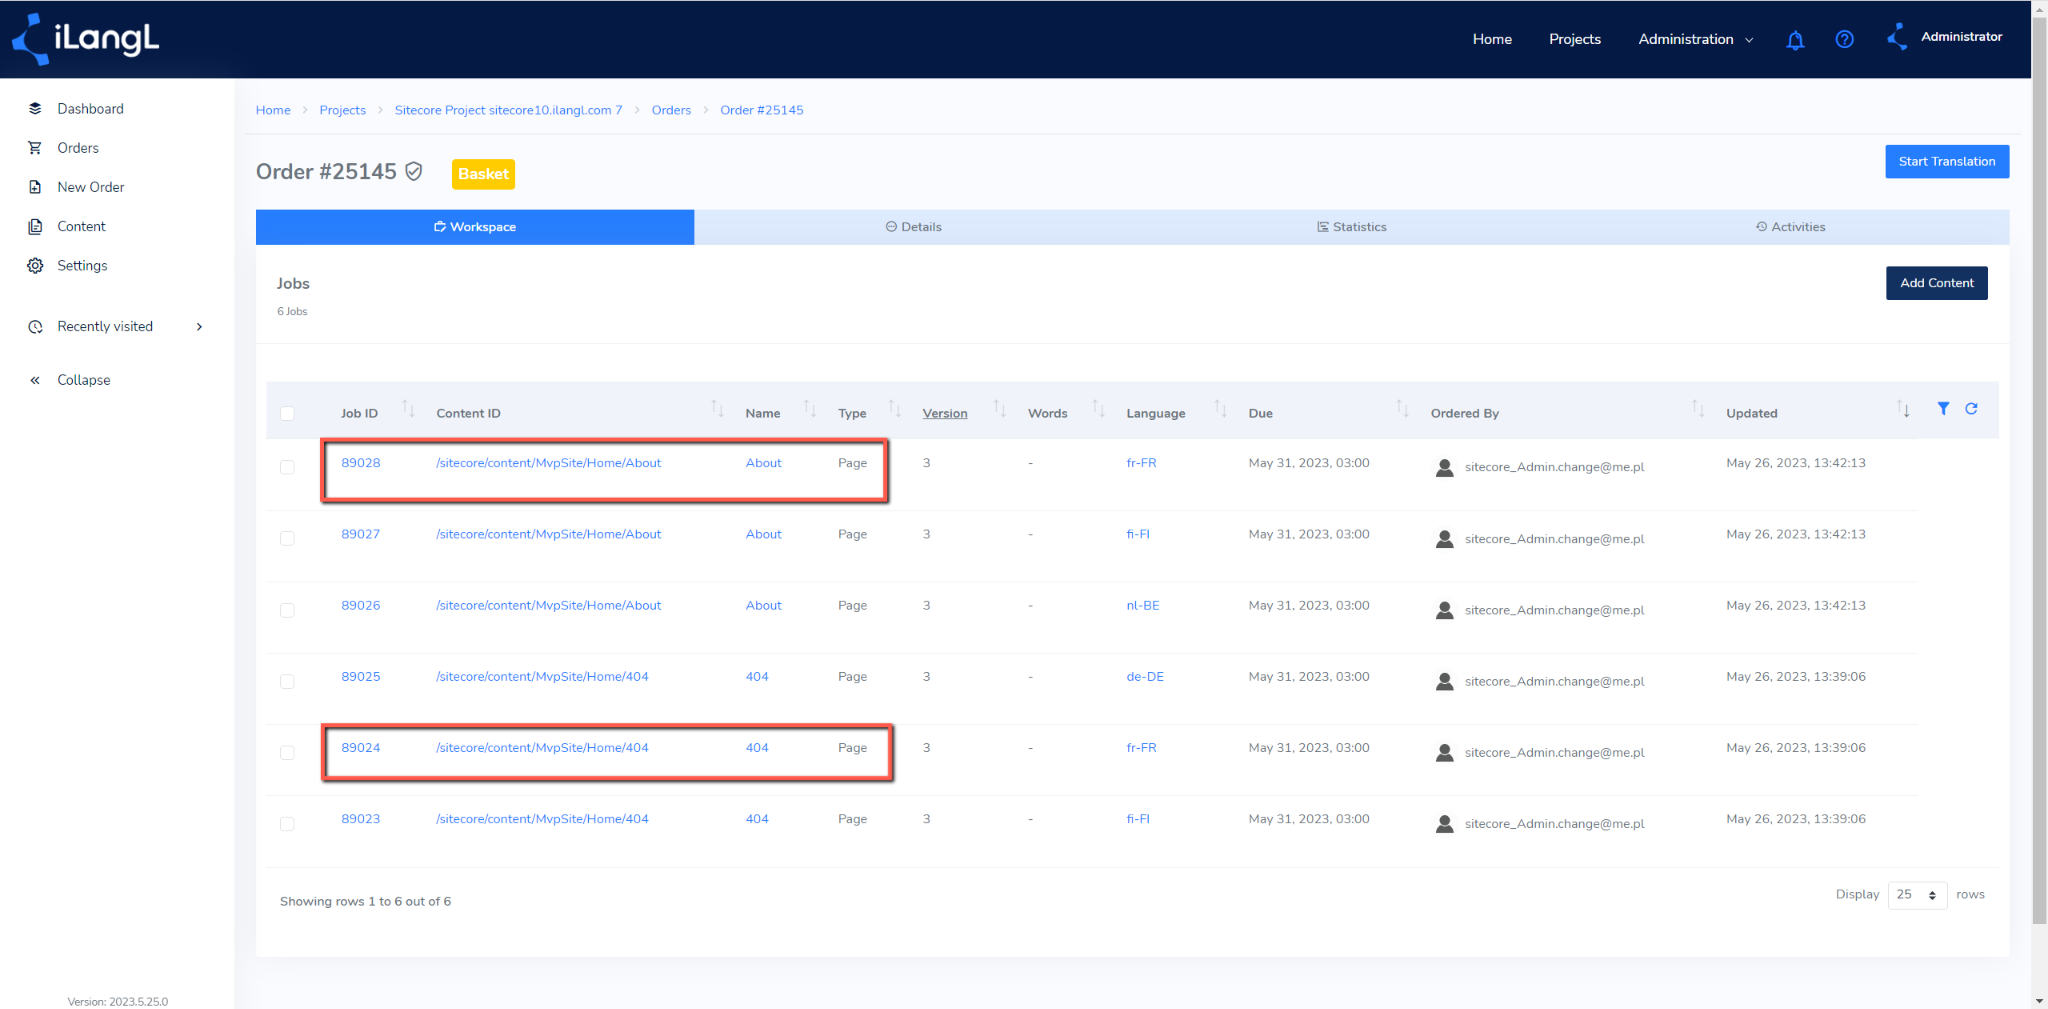Sort by Language column arrows

pos(1220,408)
